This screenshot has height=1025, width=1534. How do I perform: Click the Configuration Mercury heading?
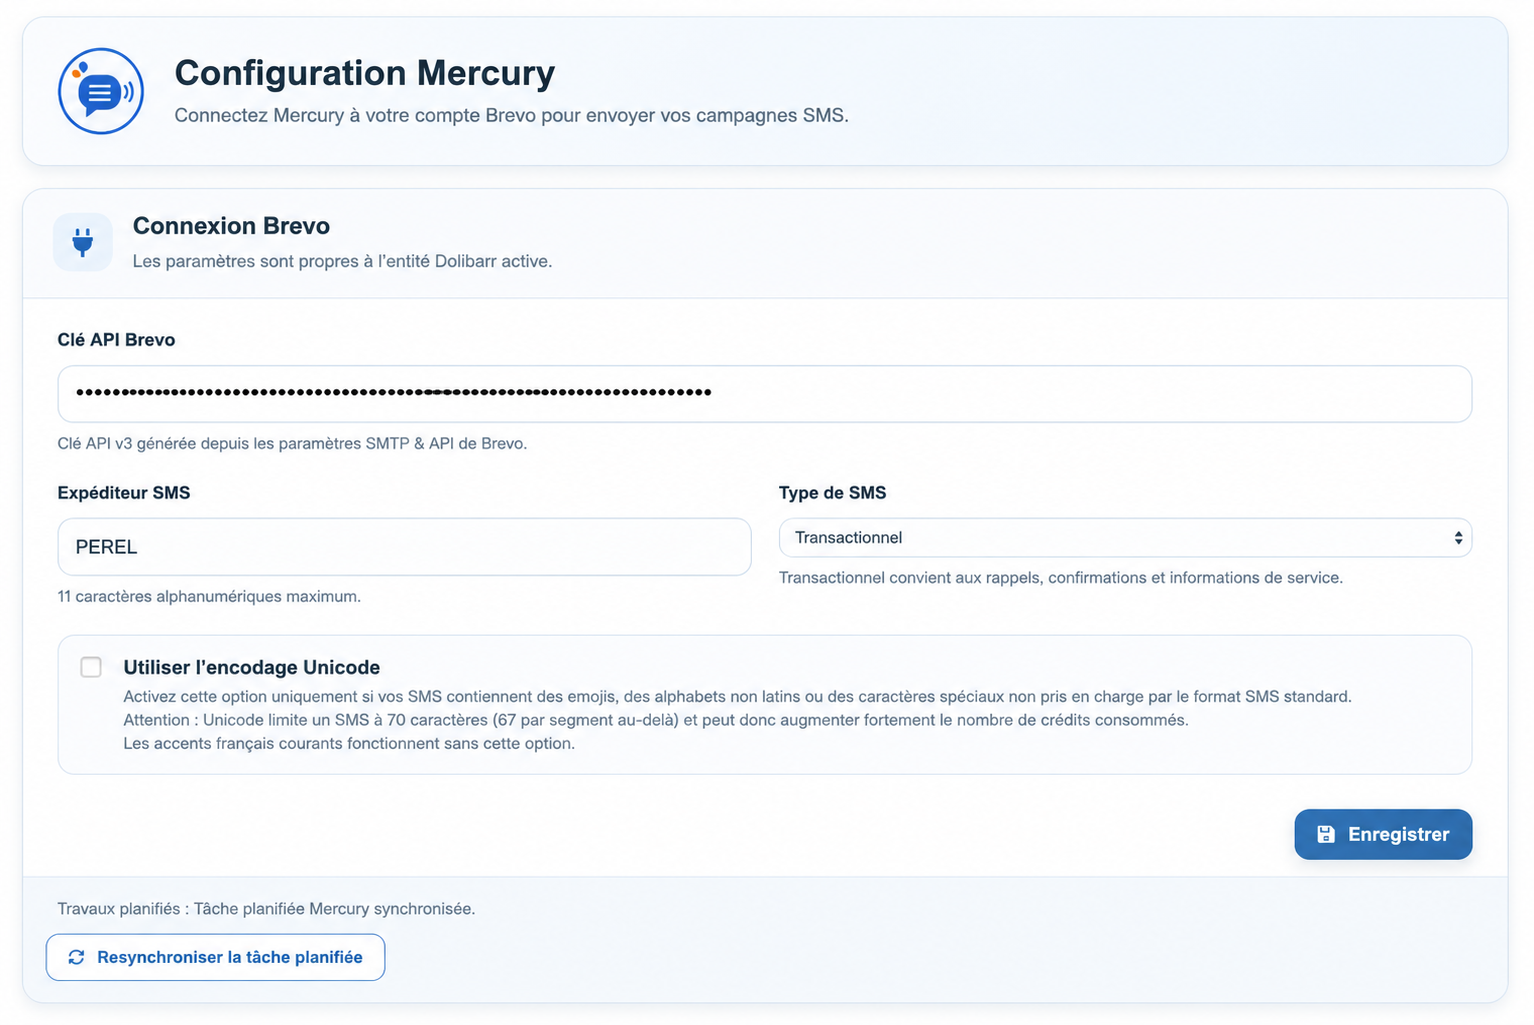pyautogui.click(x=365, y=73)
